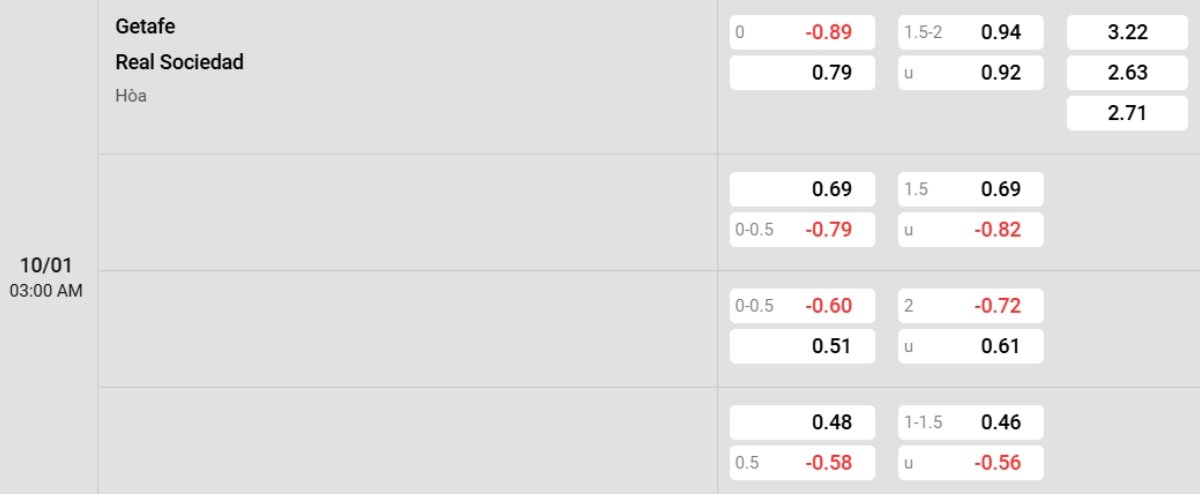Select over 1.5 odds of 0.69
This screenshot has width=1200, height=494.
pyautogui.click(x=970, y=189)
